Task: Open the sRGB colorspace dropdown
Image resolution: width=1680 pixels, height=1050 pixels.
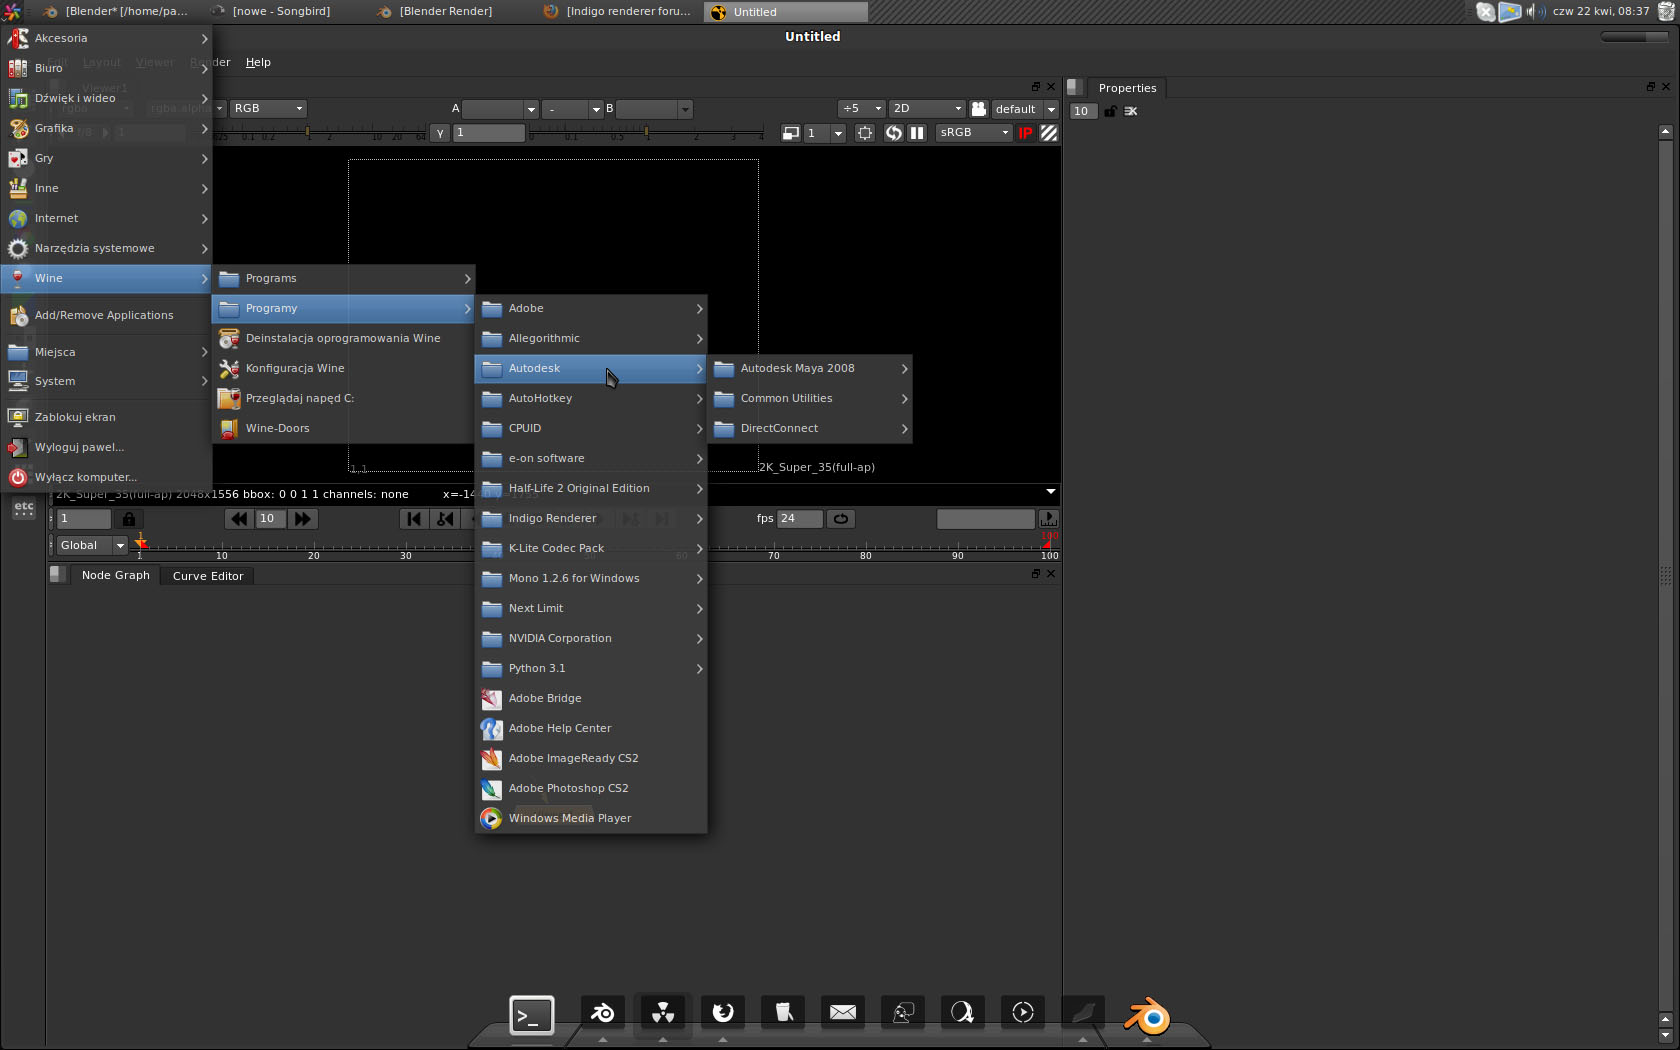Action: click(x=974, y=133)
